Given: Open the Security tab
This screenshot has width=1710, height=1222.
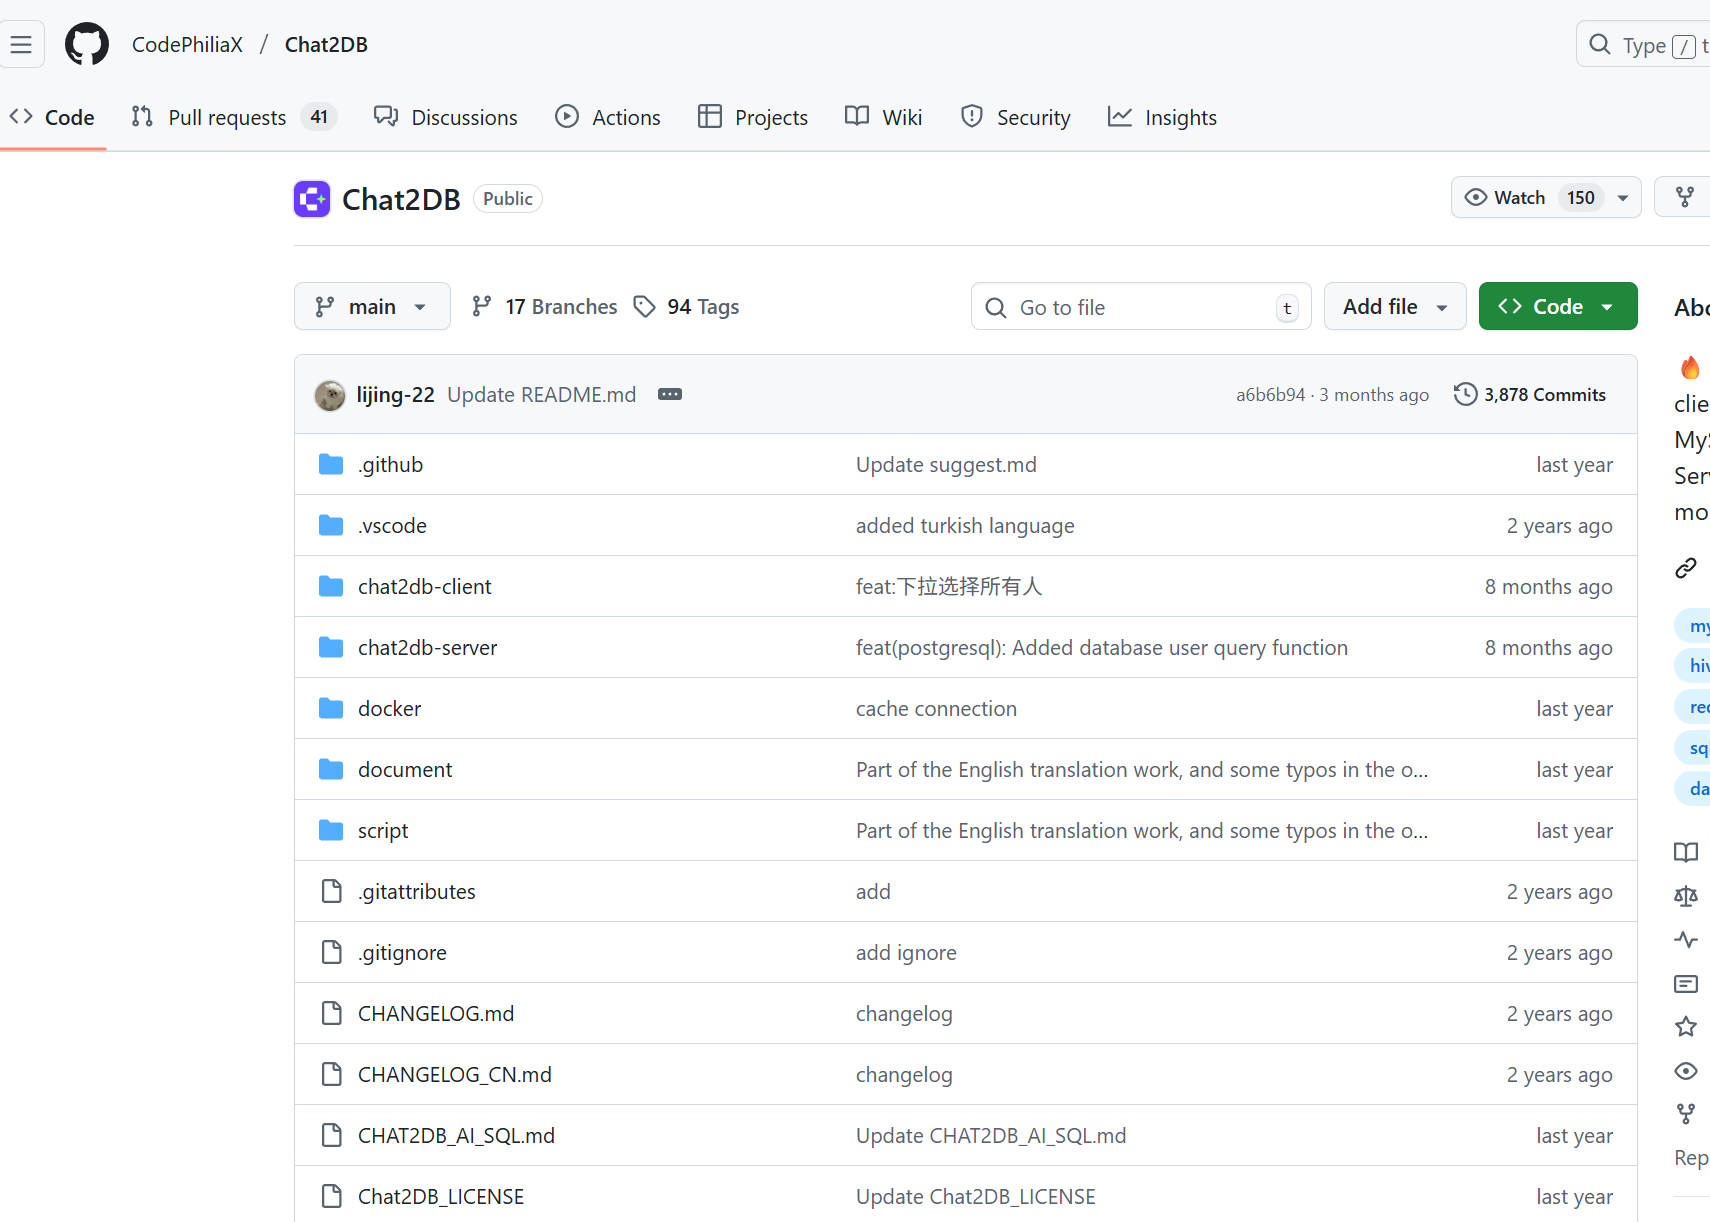Looking at the screenshot, I should 1016,117.
